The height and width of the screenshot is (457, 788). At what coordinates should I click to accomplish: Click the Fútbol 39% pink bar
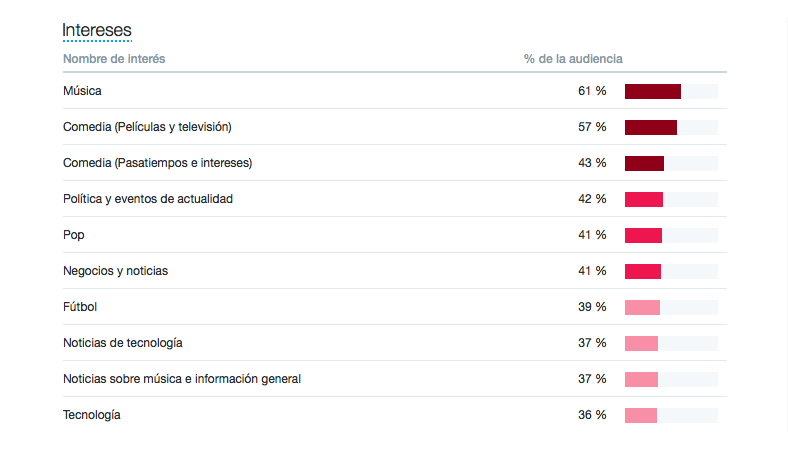(642, 308)
